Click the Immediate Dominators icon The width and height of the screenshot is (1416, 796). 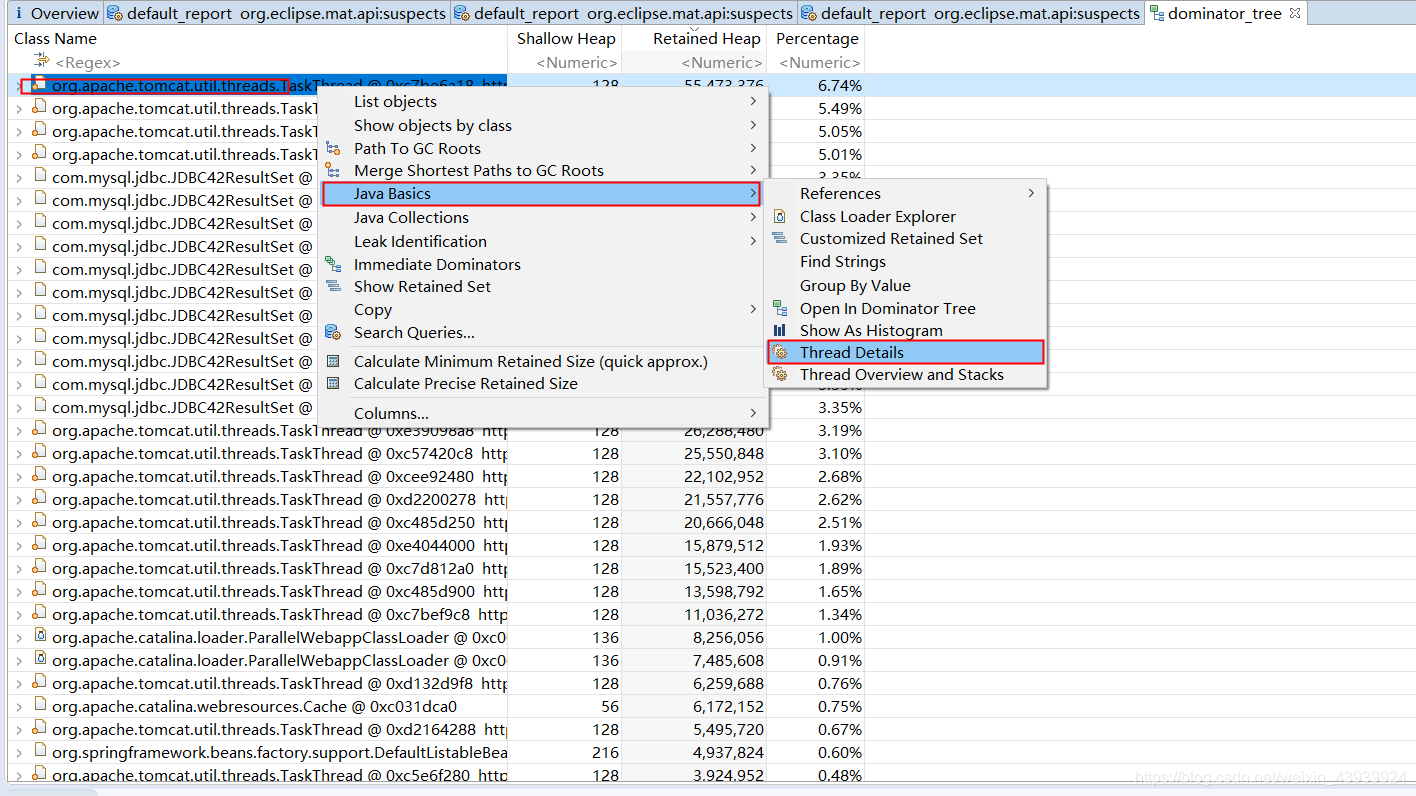(x=333, y=264)
